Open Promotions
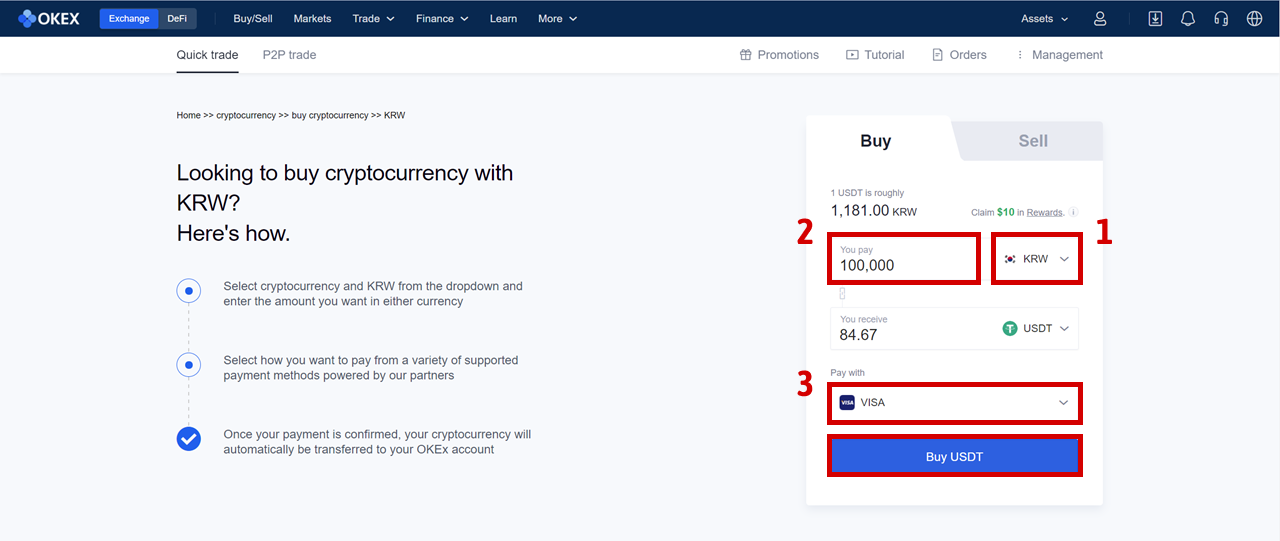 point(779,55)
